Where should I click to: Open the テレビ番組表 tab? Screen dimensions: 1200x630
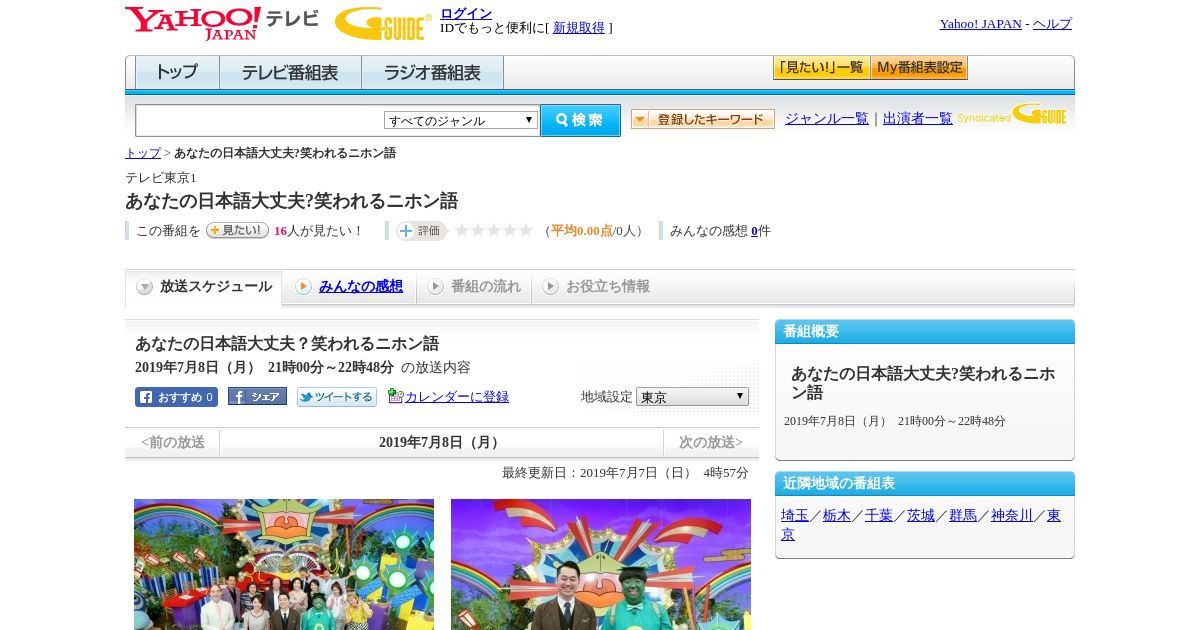click(290, 73)
